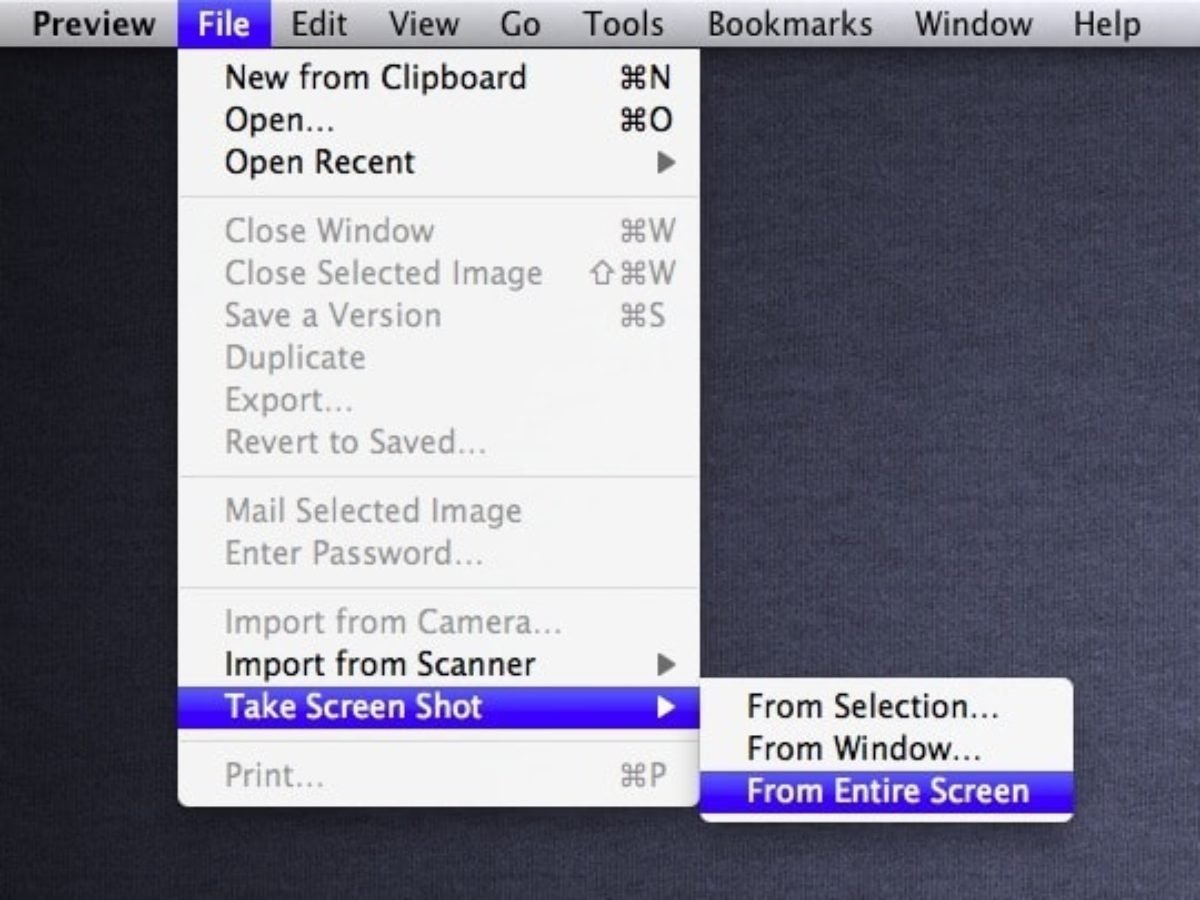Image resolution: width=1200 pixels, height=900 pixels.
Task: Click the greyed Enter Password... item
Action: pos(438,553)
